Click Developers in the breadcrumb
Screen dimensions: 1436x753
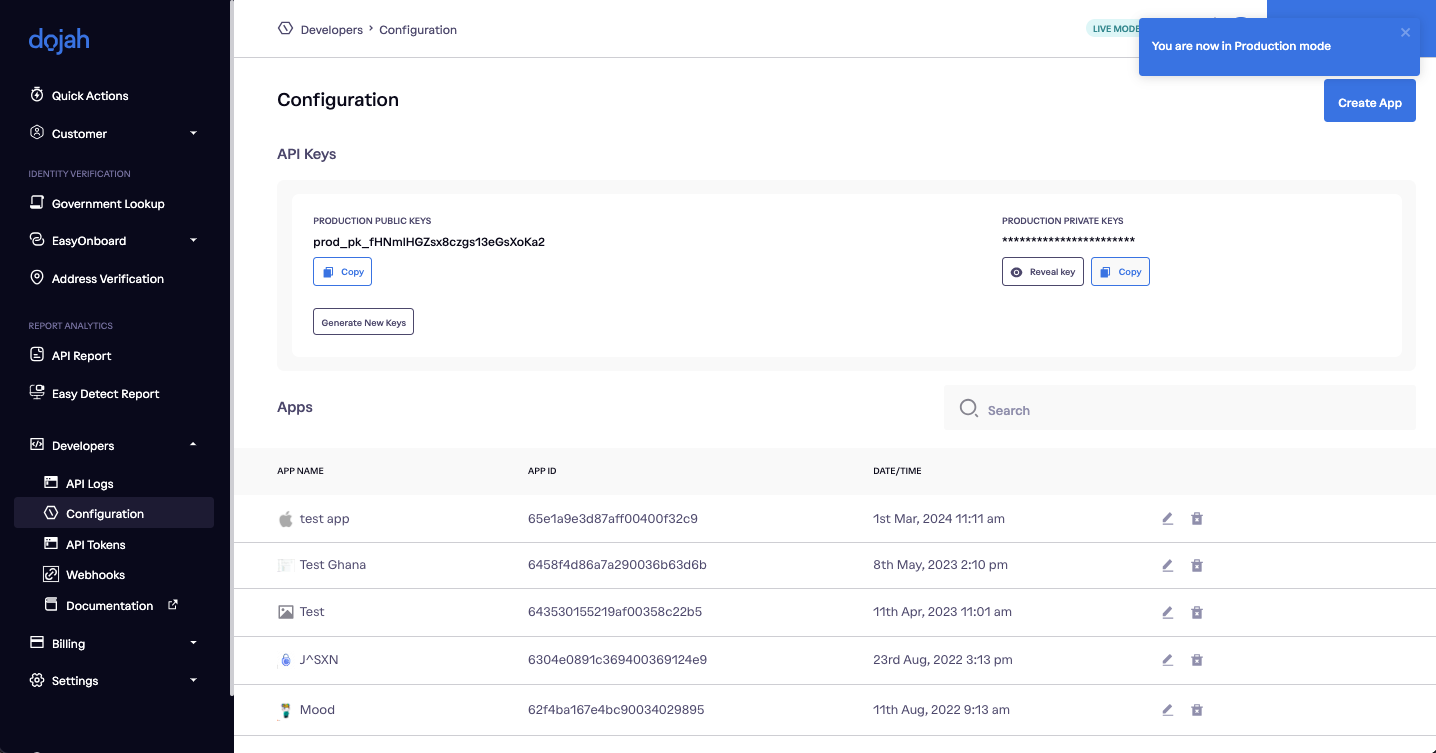332,30
